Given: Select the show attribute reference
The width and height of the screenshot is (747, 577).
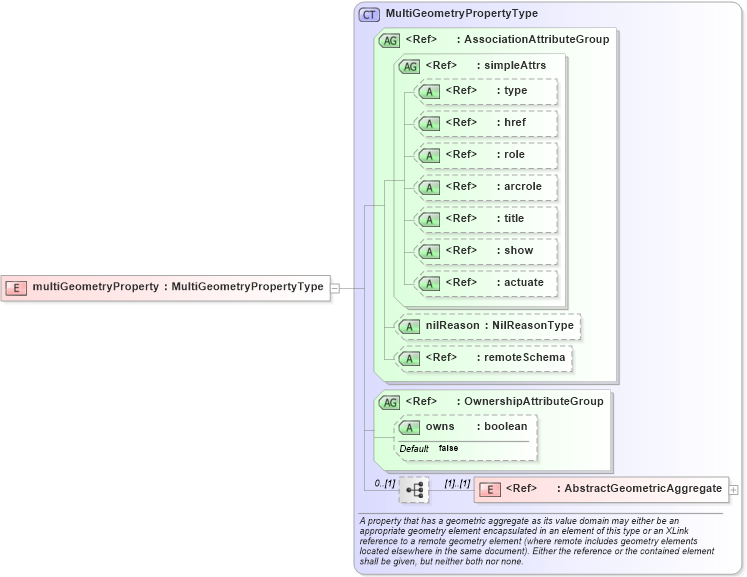Looking at the screenshot, I should (x=489, y=250).
